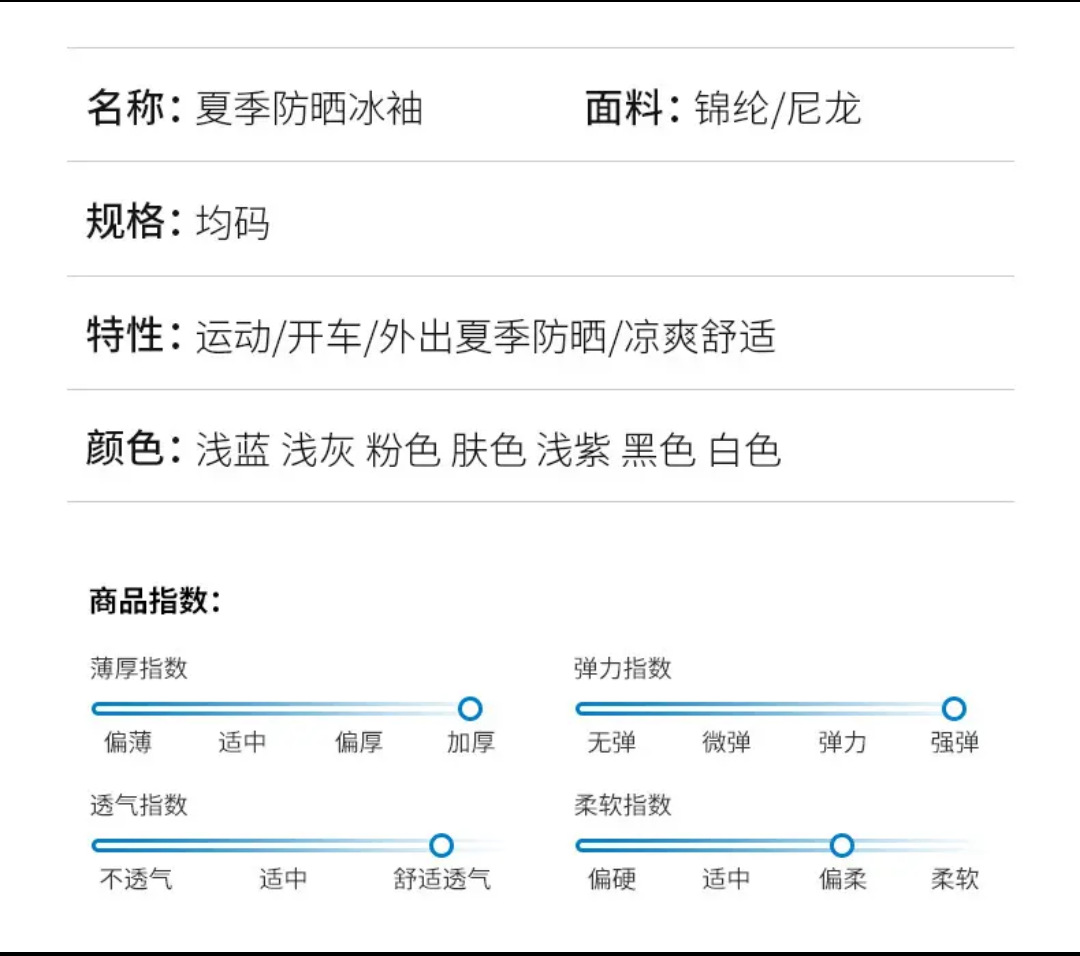
Task: Click the 舒适透气 breathability label
Action: coord(442,880)
